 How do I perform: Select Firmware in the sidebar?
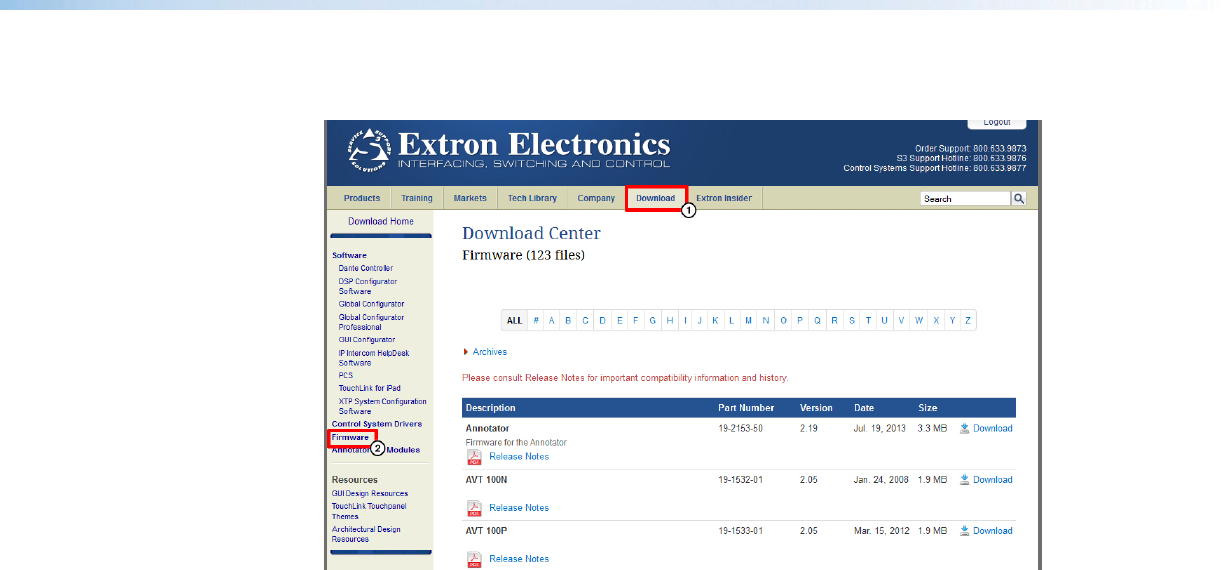tap(351, 437)
